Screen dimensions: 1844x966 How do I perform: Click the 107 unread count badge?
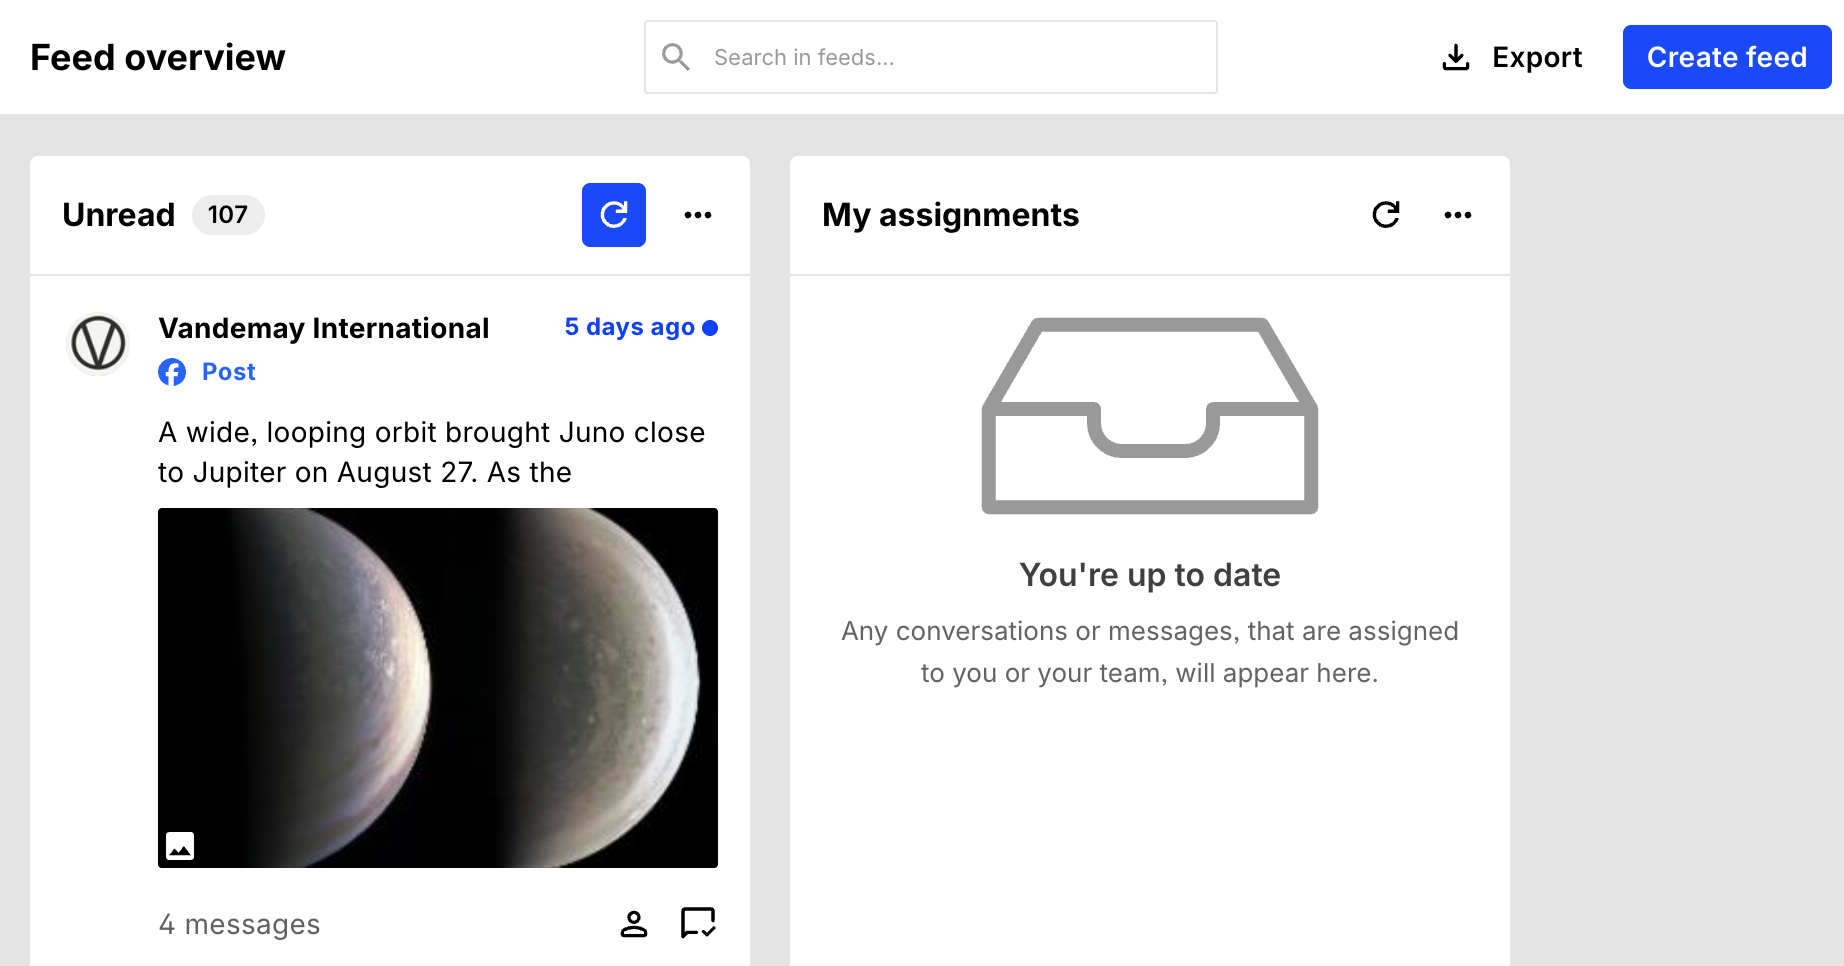coord(228,215)
